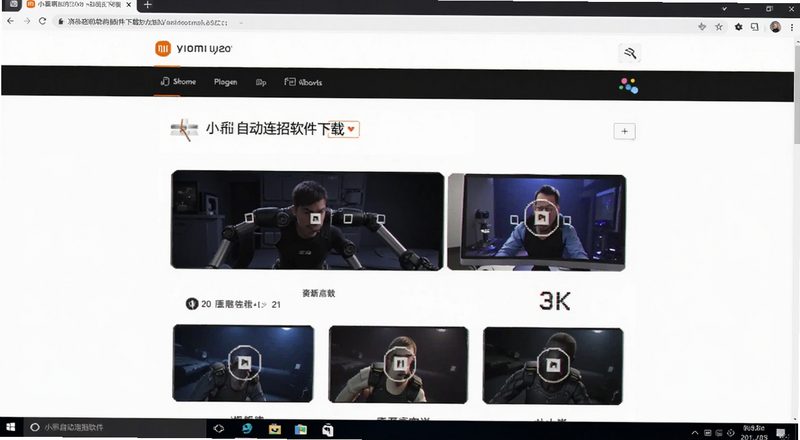Open the Plogen nav item

pos(226,82)
